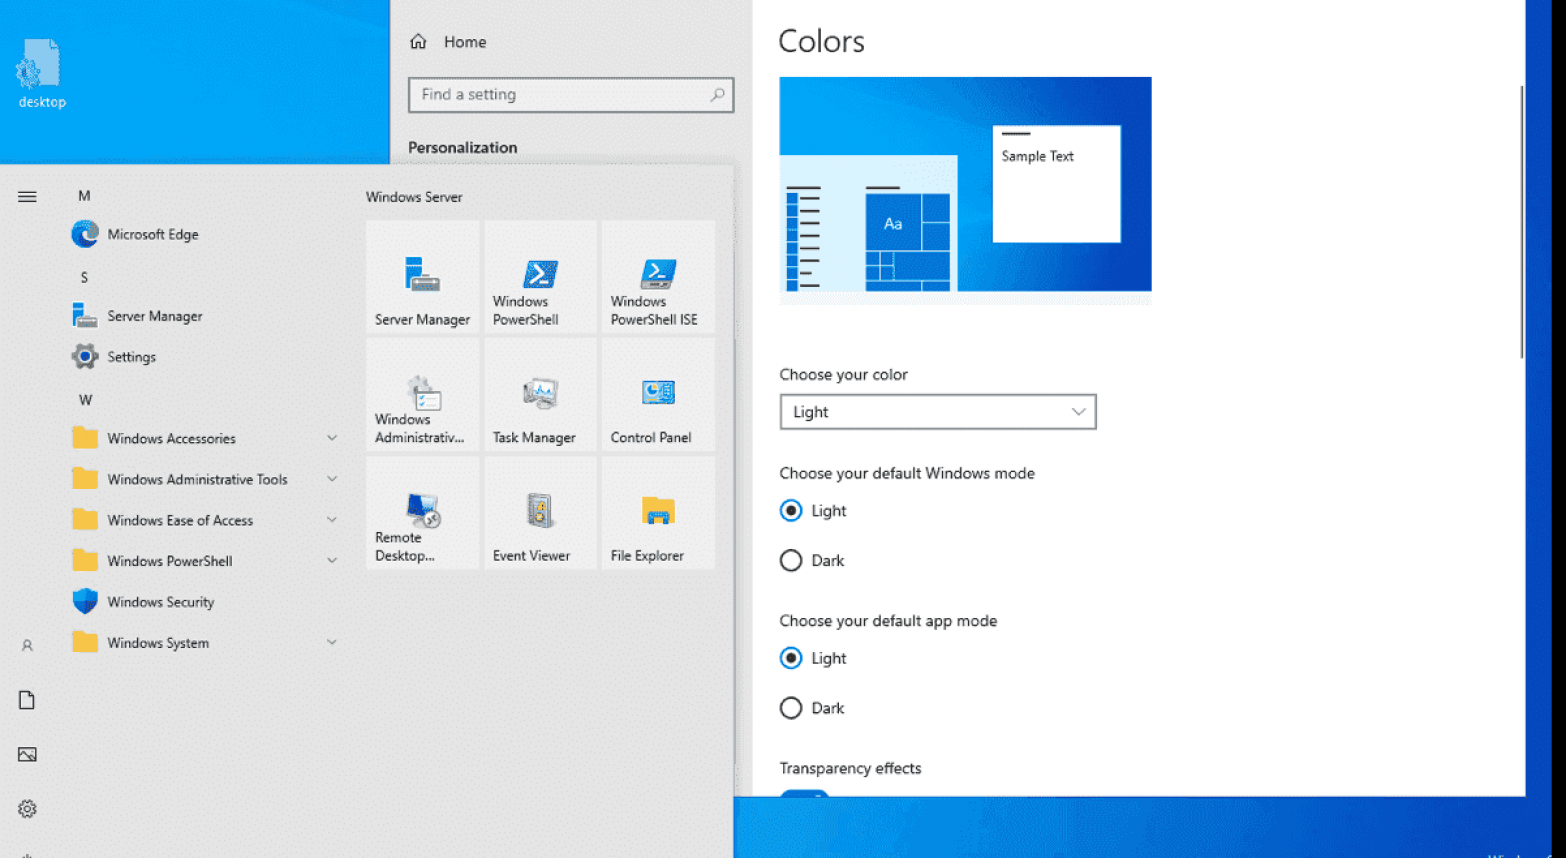
Task: Click the Colors page title
Action: [821, 41]
